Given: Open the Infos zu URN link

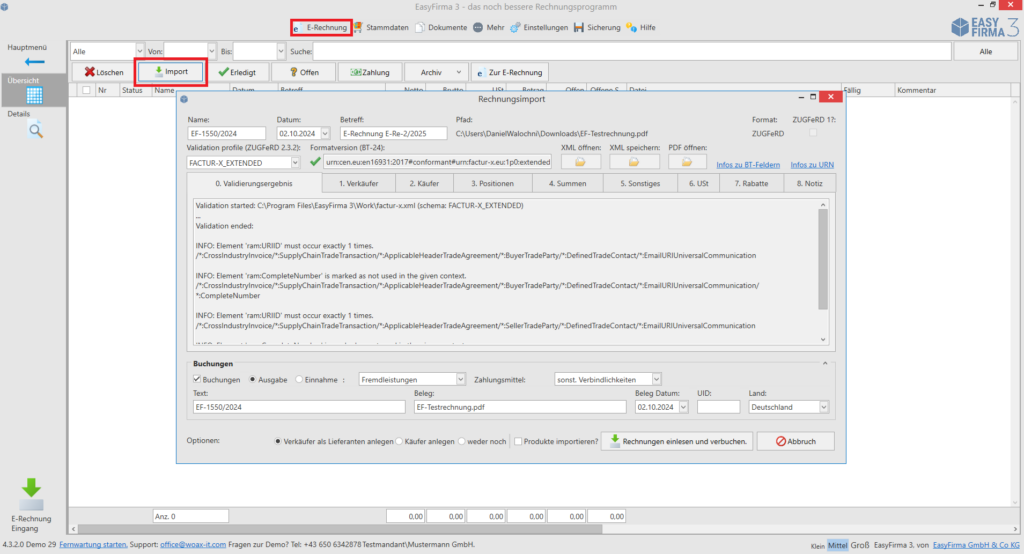Looking at the screenshot, I should (x=812, y=165).
